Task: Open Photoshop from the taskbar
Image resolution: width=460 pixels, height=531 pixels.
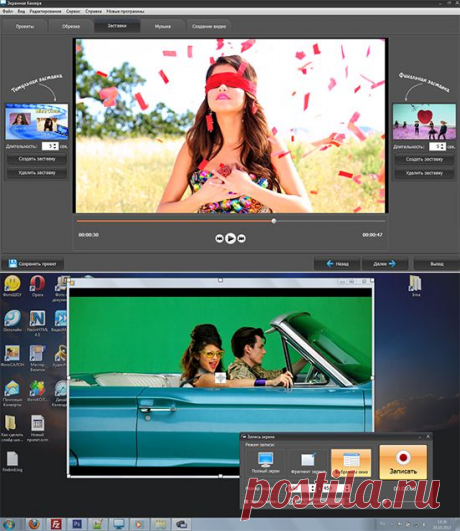Action: (x=77, y=525)
